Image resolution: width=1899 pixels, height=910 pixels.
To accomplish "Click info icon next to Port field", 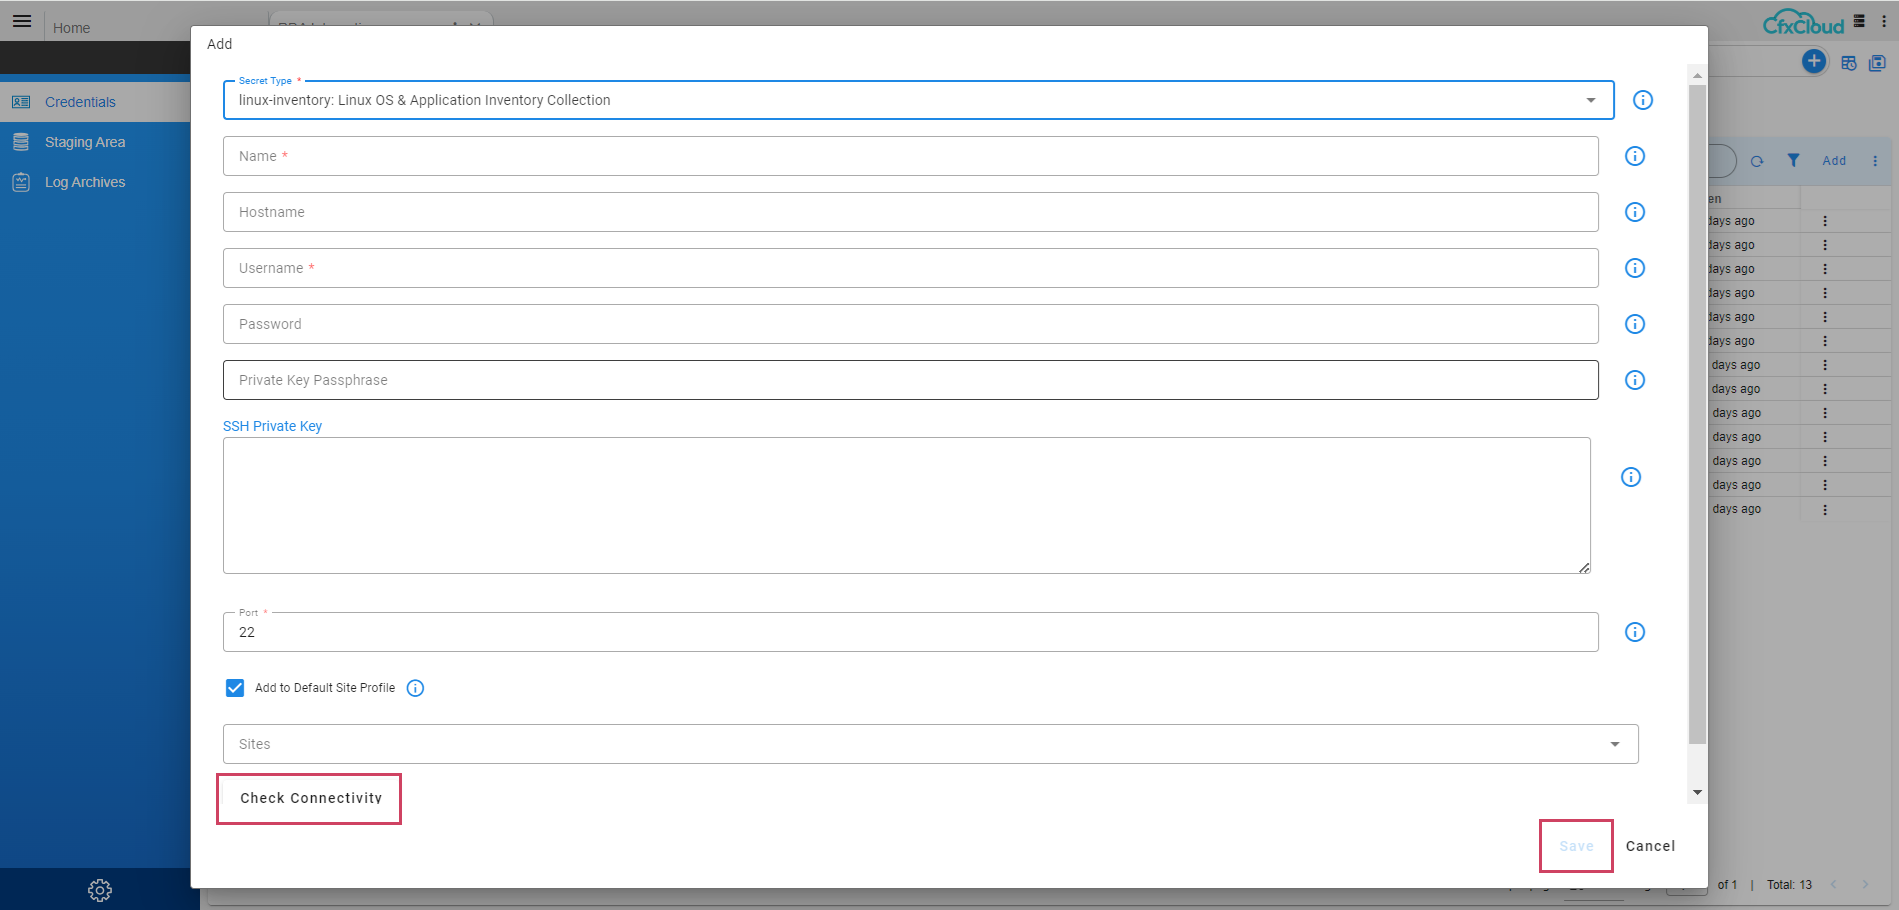I will coord(1634,632).
